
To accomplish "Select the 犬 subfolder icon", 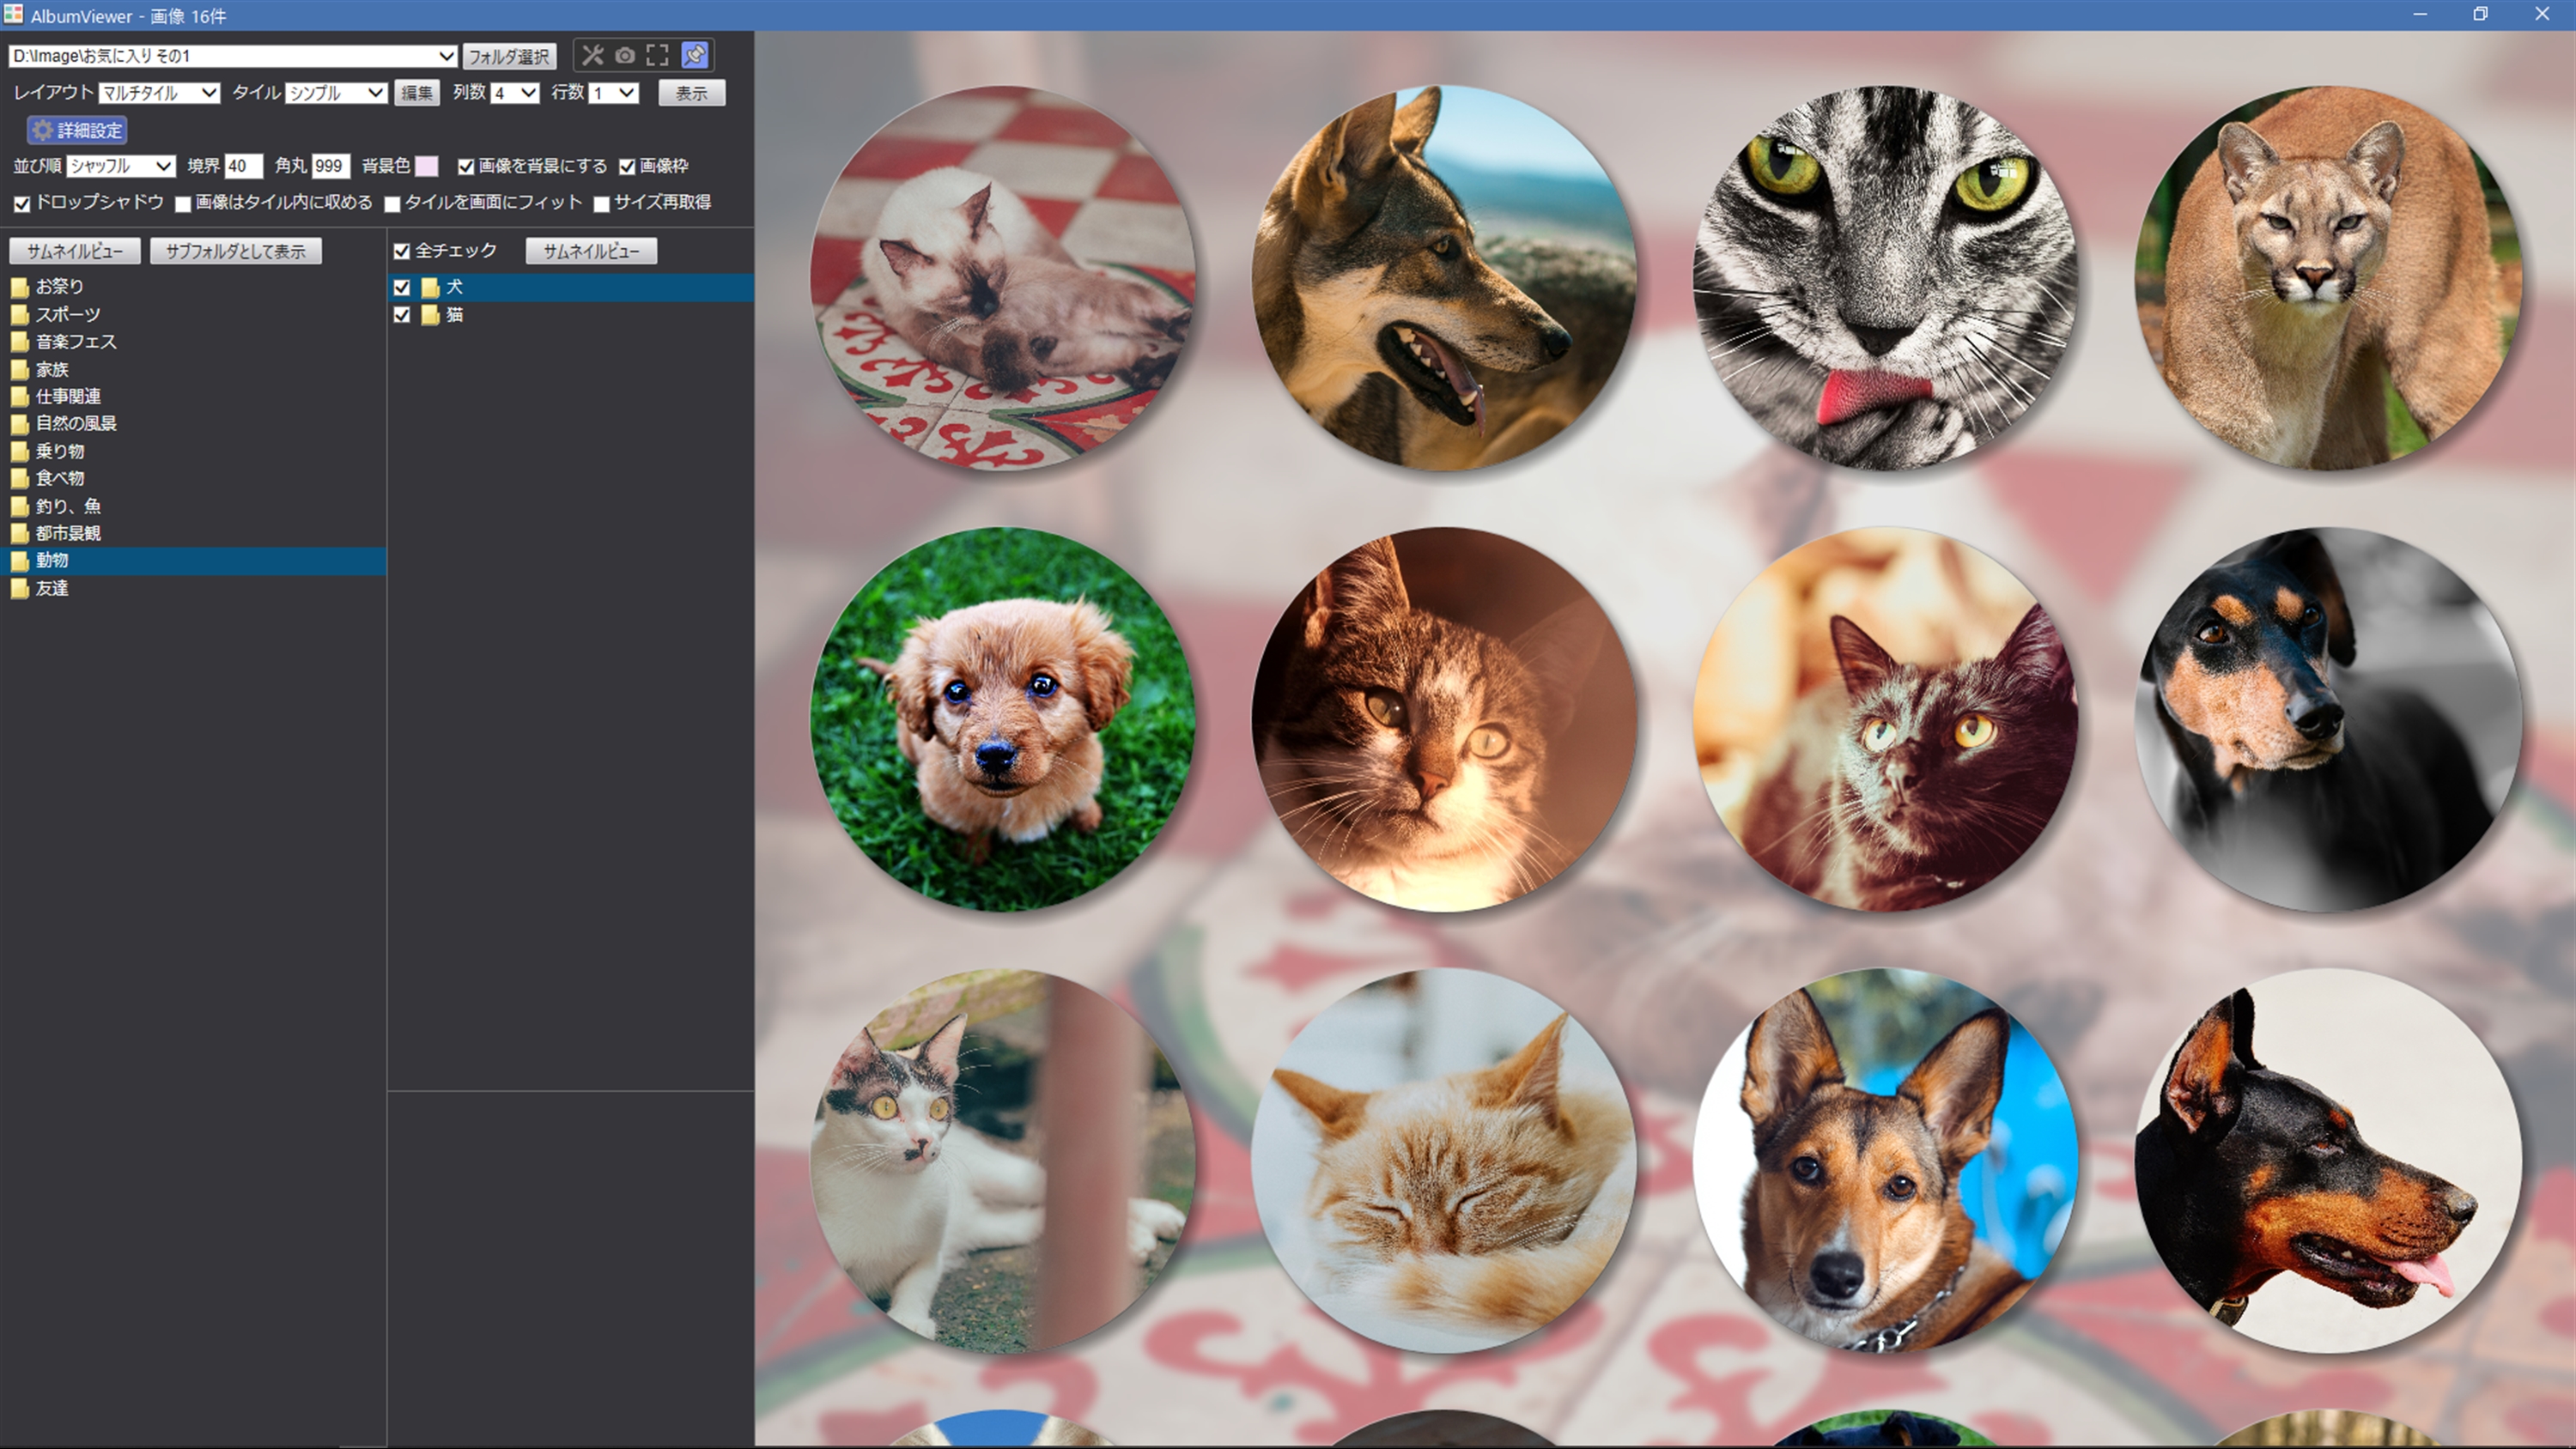I will [431, 288].
